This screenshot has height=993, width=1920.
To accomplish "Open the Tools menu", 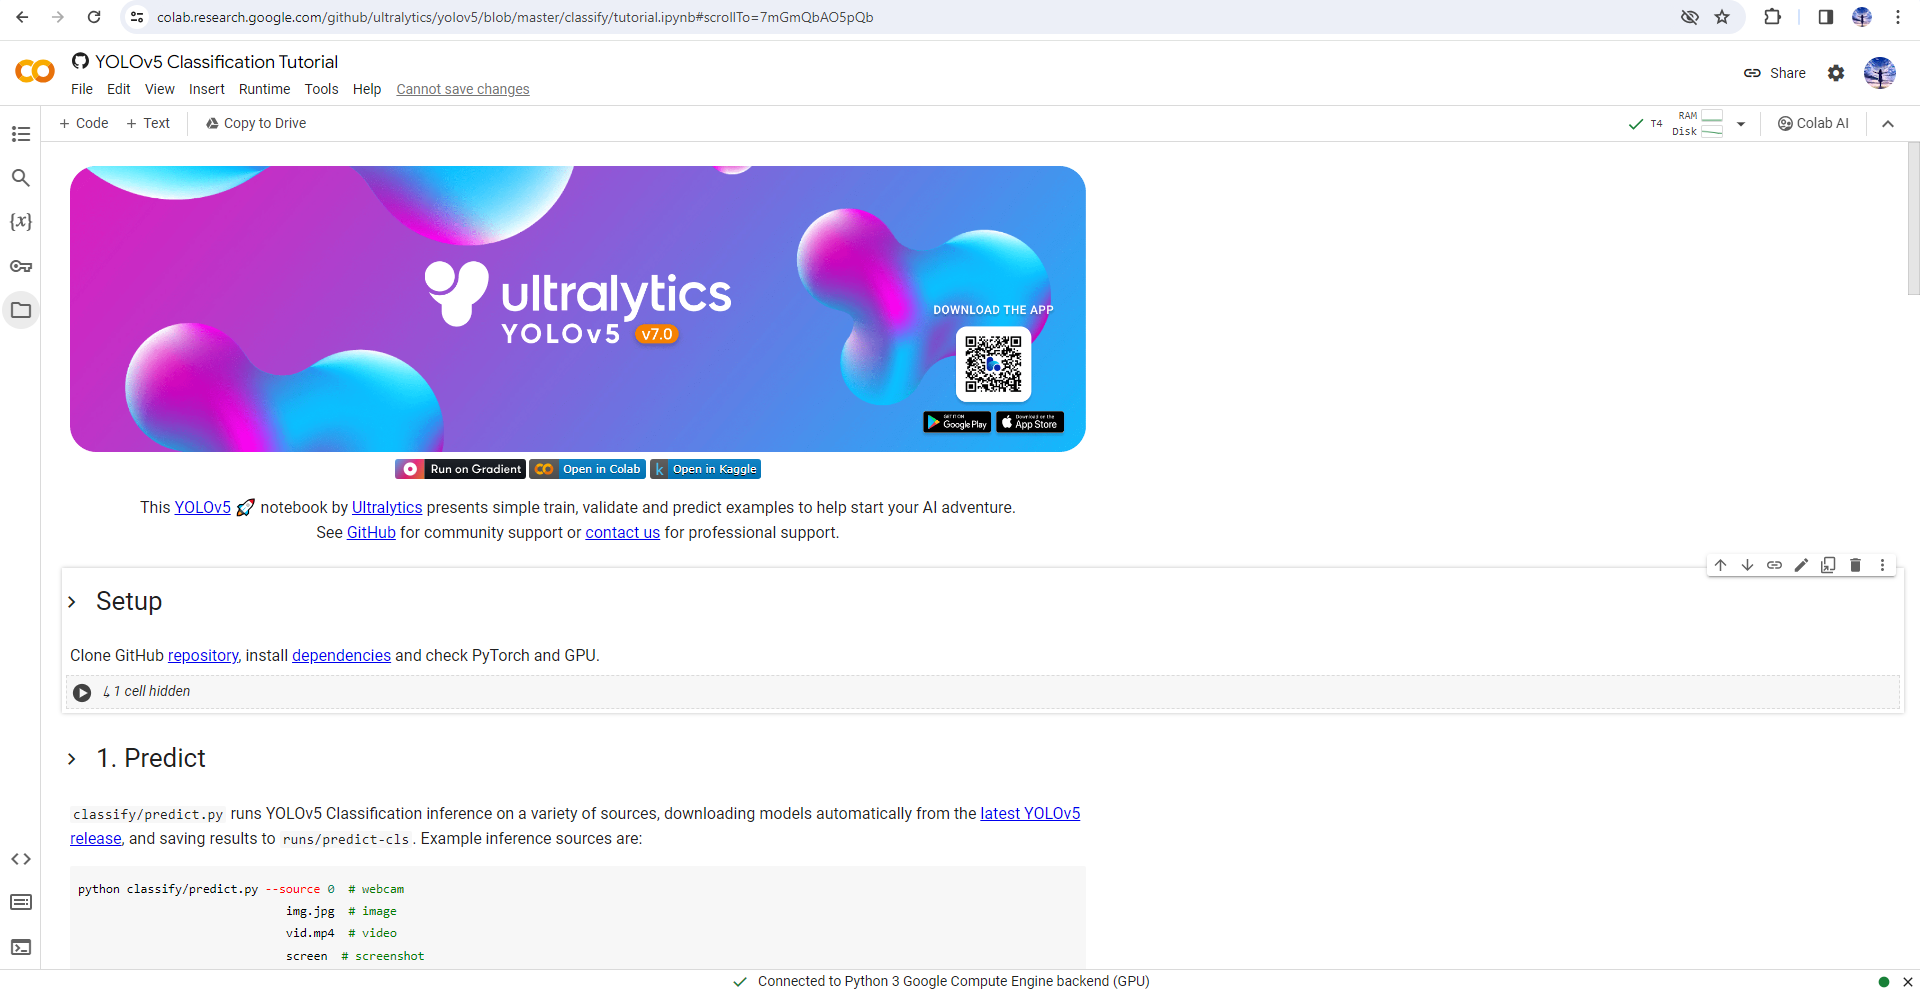I will 321,89.
